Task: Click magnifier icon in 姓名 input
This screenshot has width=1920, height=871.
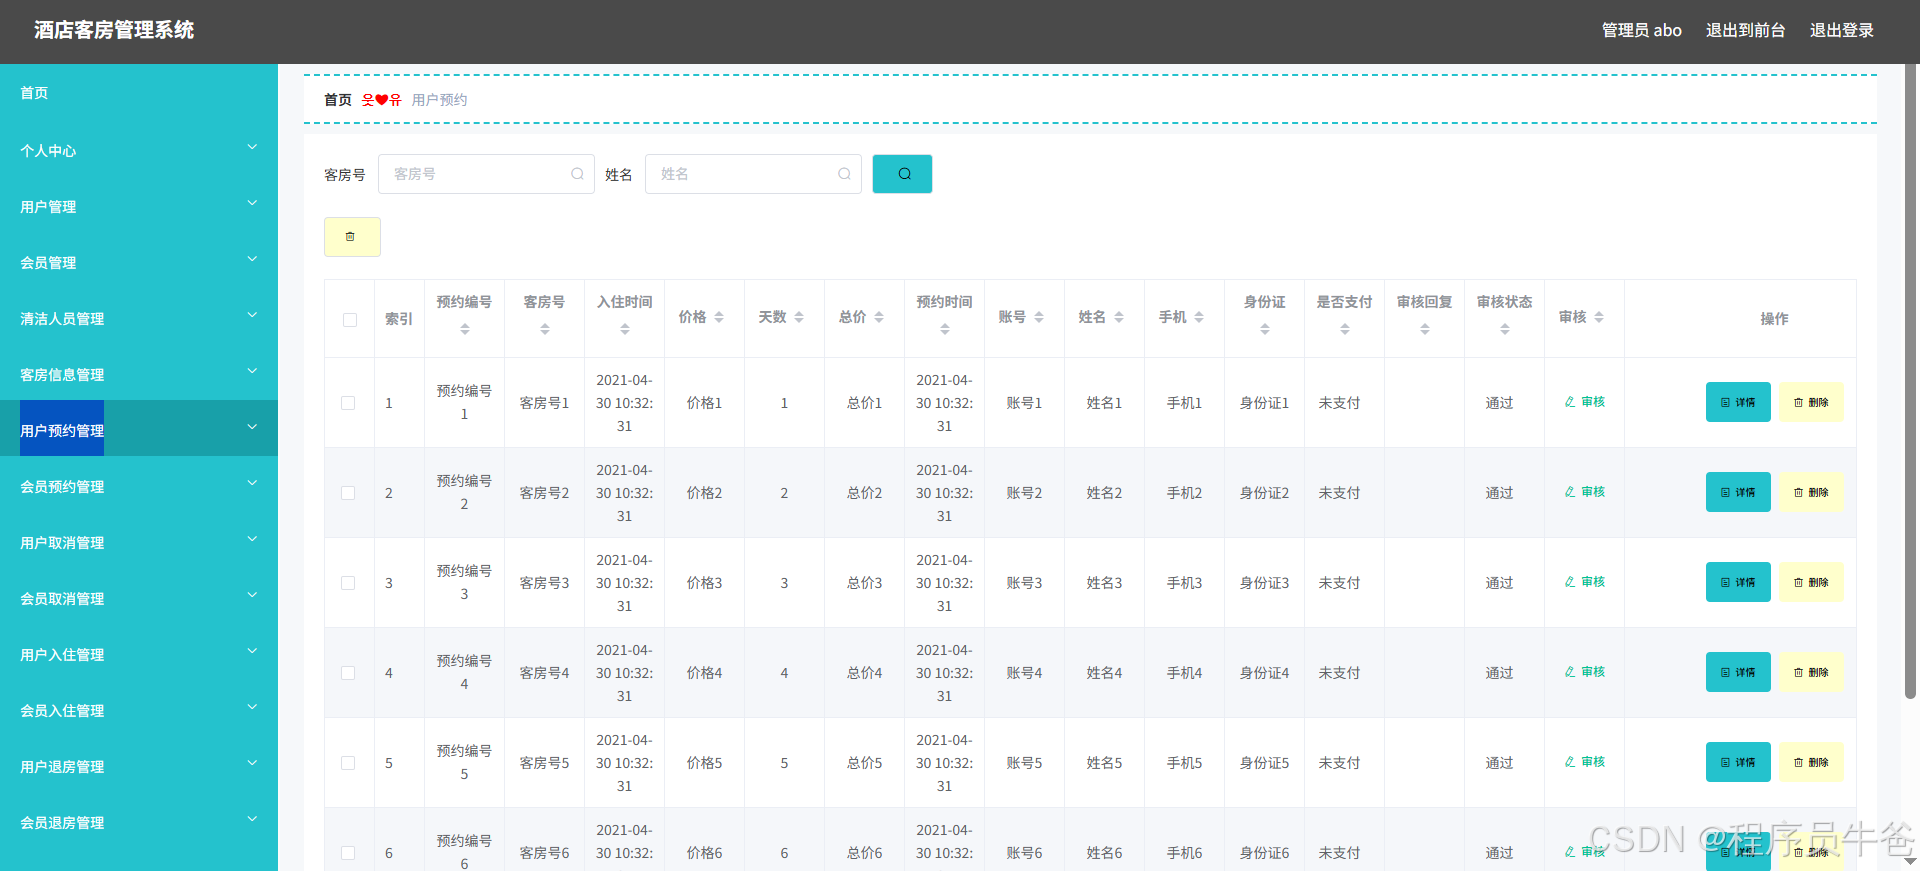Action: pos(844,174)
